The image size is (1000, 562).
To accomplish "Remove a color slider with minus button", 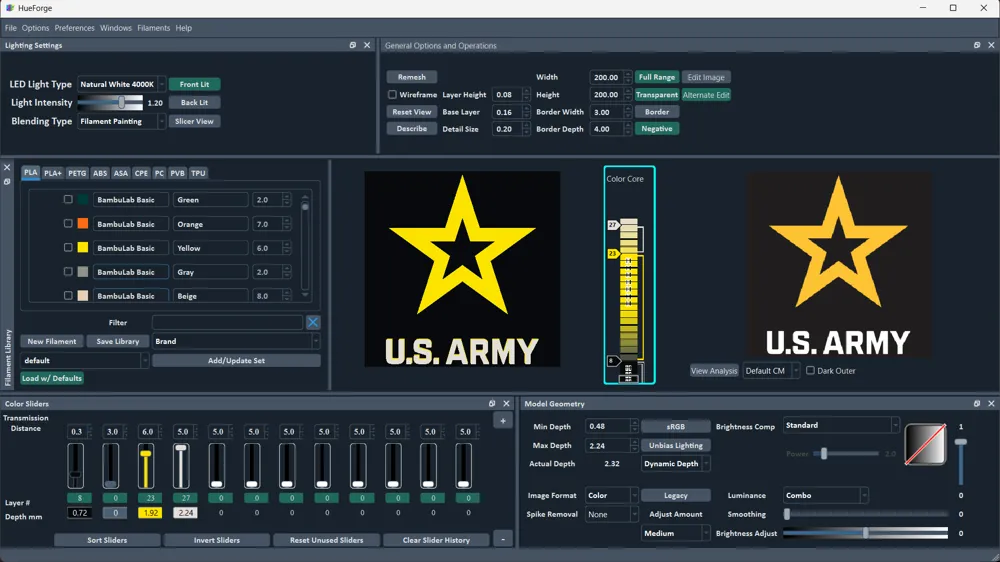I will [x=503, y=540].
